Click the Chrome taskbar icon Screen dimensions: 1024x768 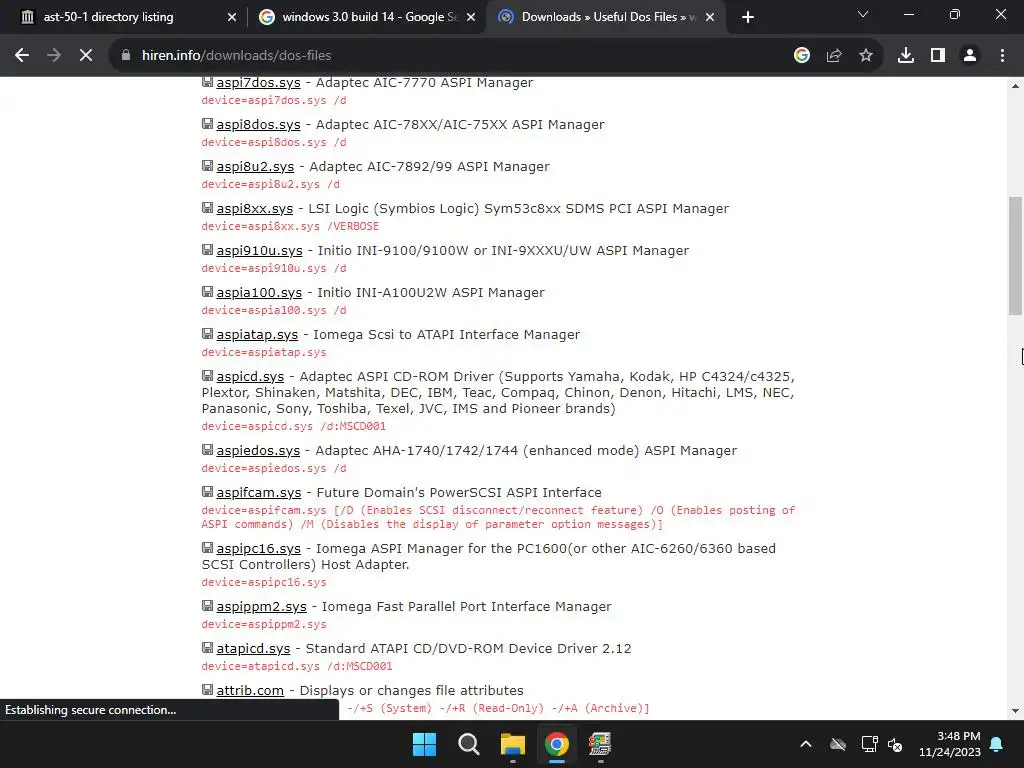click(x=557, y=744)
